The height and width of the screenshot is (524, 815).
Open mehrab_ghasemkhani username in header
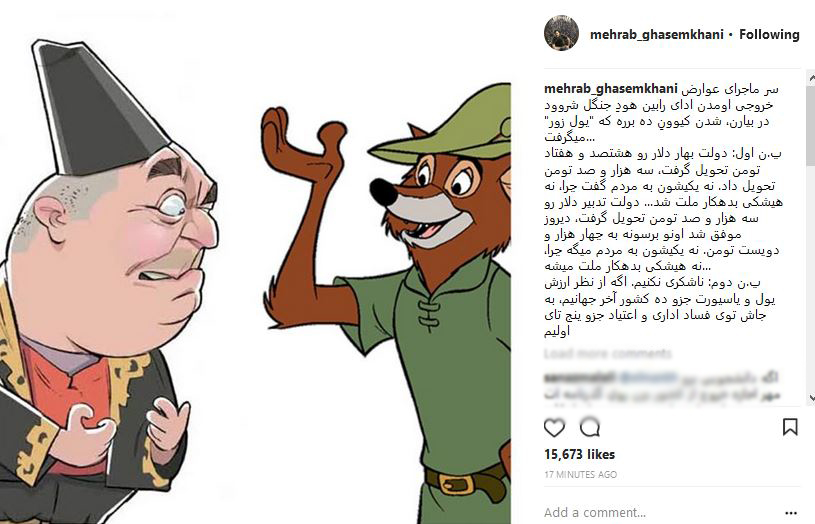click(656, 35)
